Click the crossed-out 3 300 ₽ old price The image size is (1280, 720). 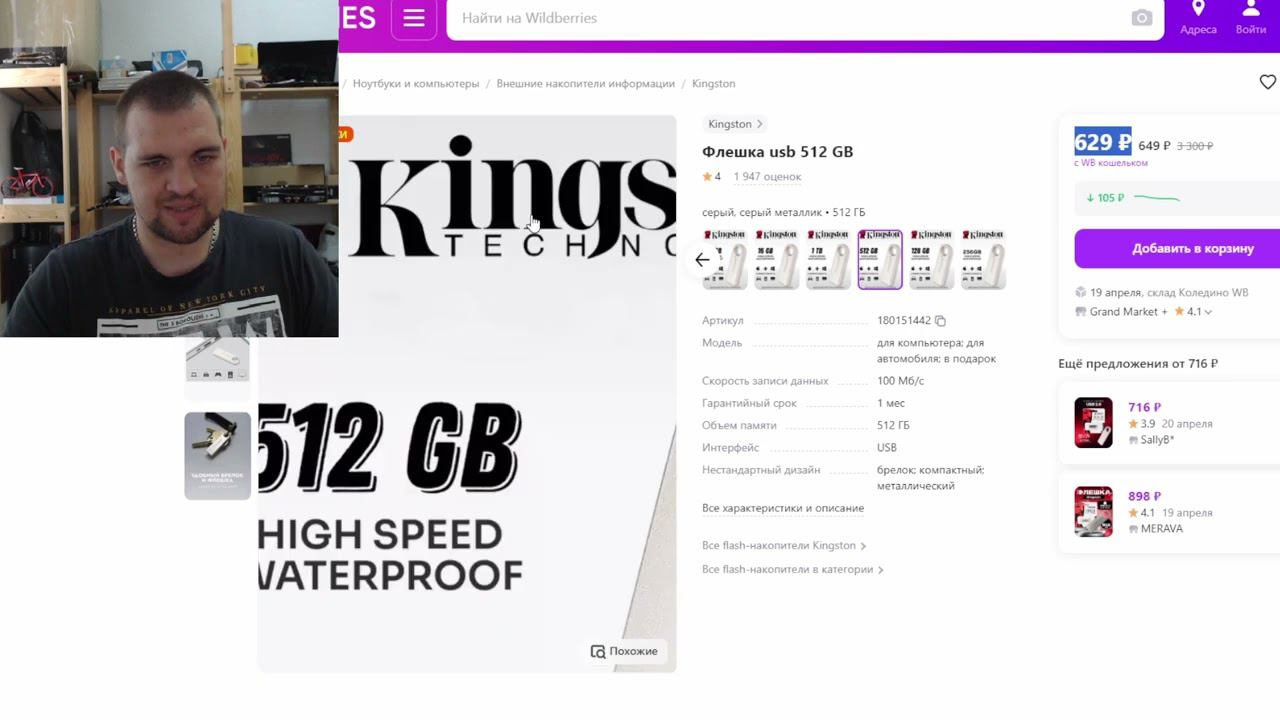point(1195,146)
